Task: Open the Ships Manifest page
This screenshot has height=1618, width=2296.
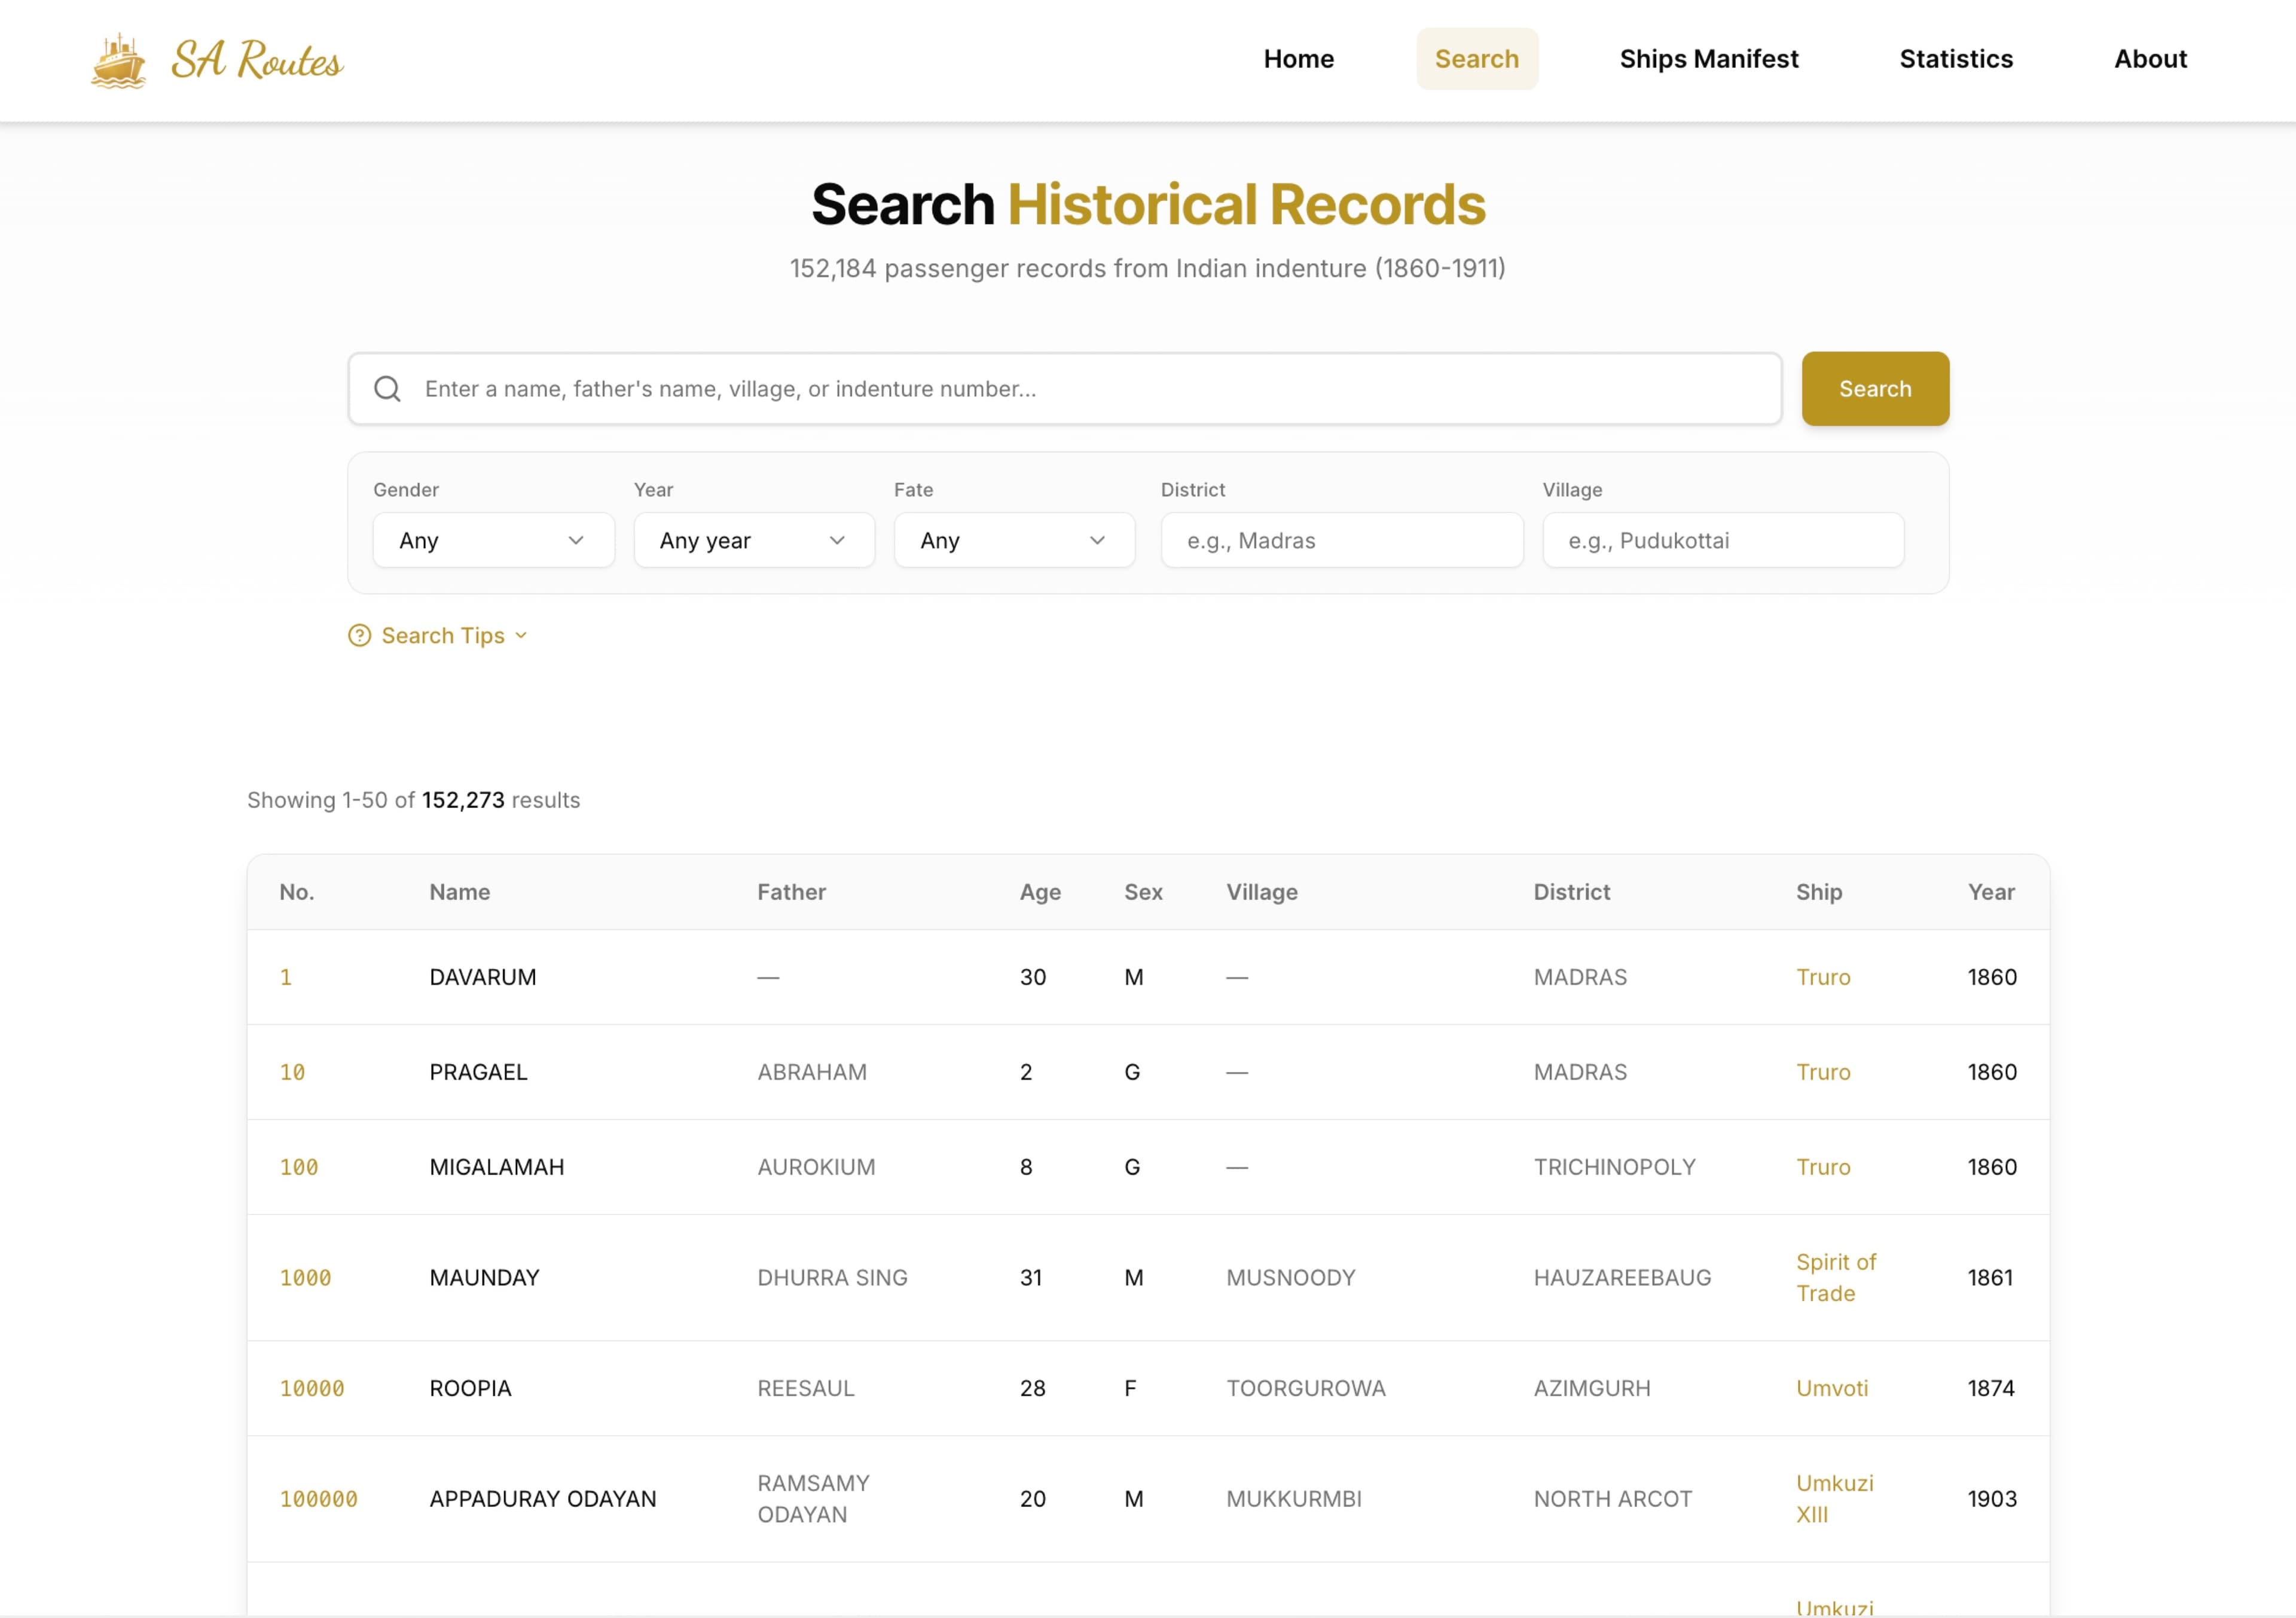Action: pyautogui.click(x=1708, y=59)
